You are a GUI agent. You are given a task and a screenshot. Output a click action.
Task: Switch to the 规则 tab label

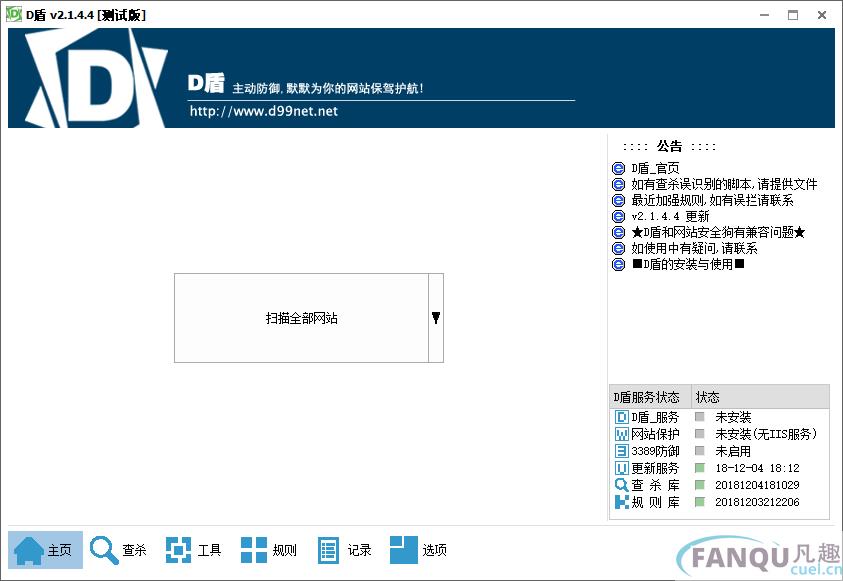[284, 550]
